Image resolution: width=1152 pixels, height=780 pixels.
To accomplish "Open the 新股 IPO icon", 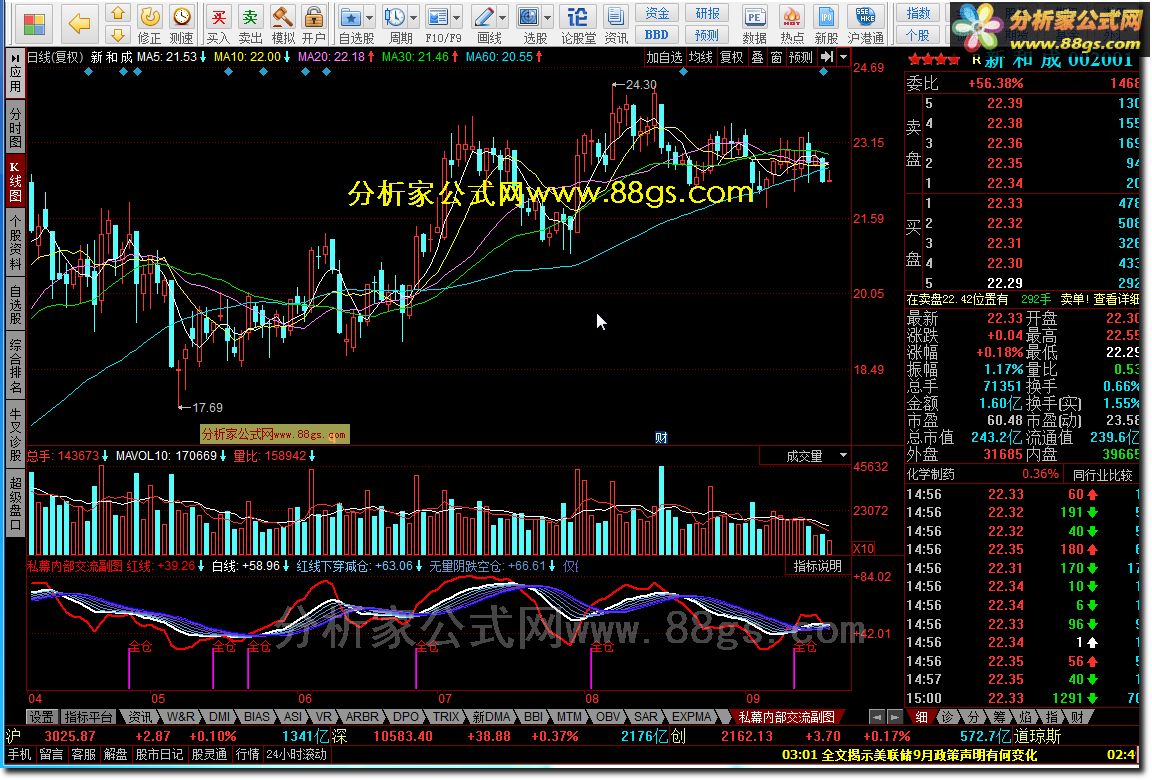I will coord(827,17).
